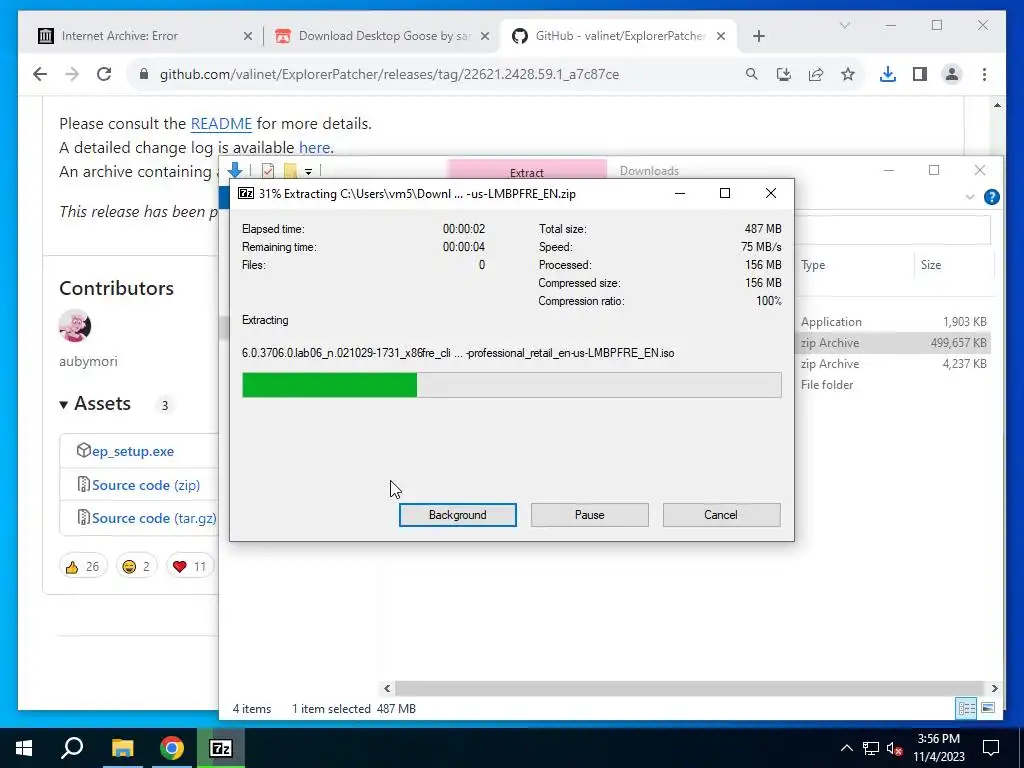Click the heart reaction
The image size is (1024, 768).
click(190, 566)
